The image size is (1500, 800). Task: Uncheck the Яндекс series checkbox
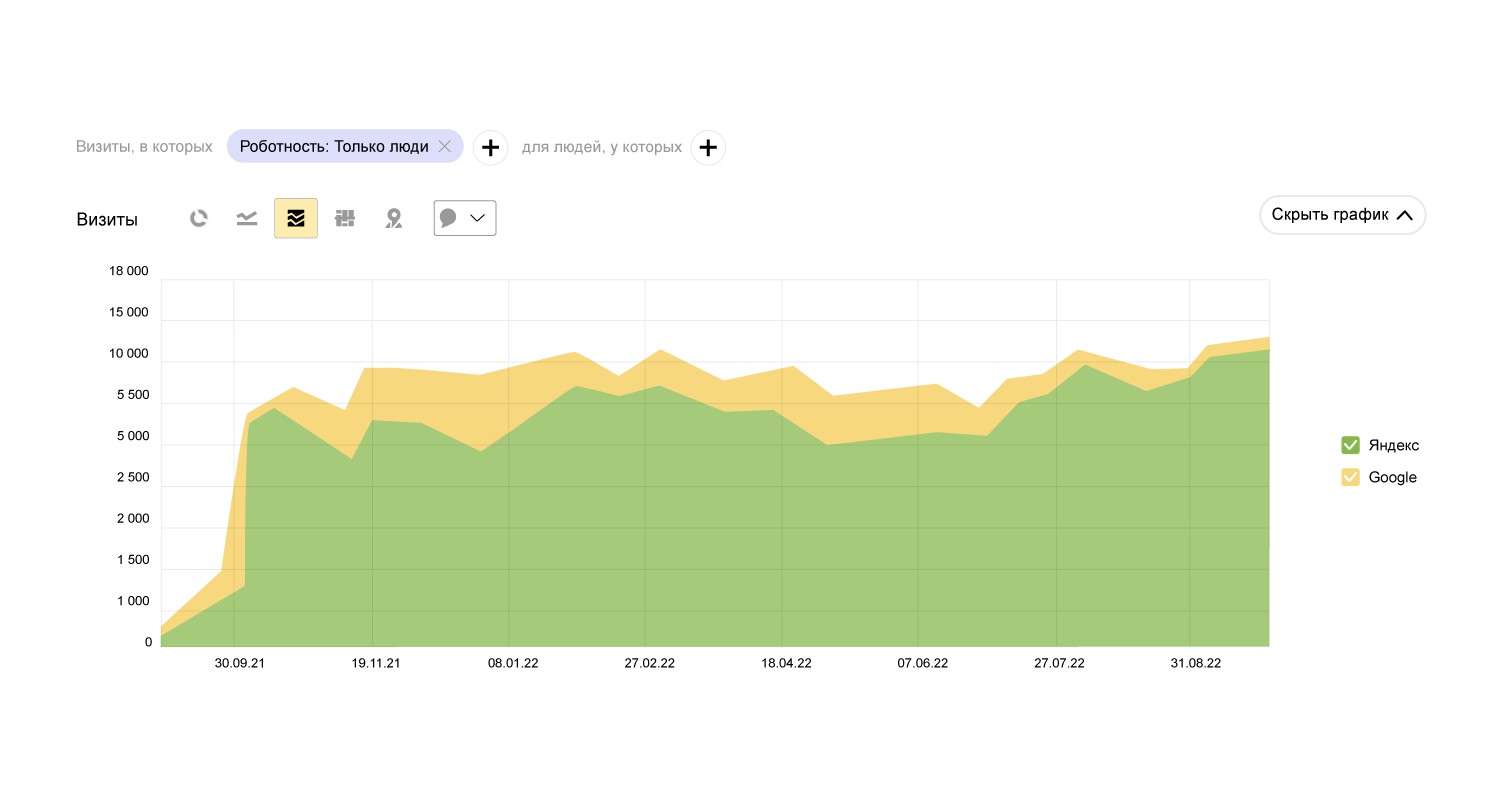pyautogui.click(x=1350, y=445)
